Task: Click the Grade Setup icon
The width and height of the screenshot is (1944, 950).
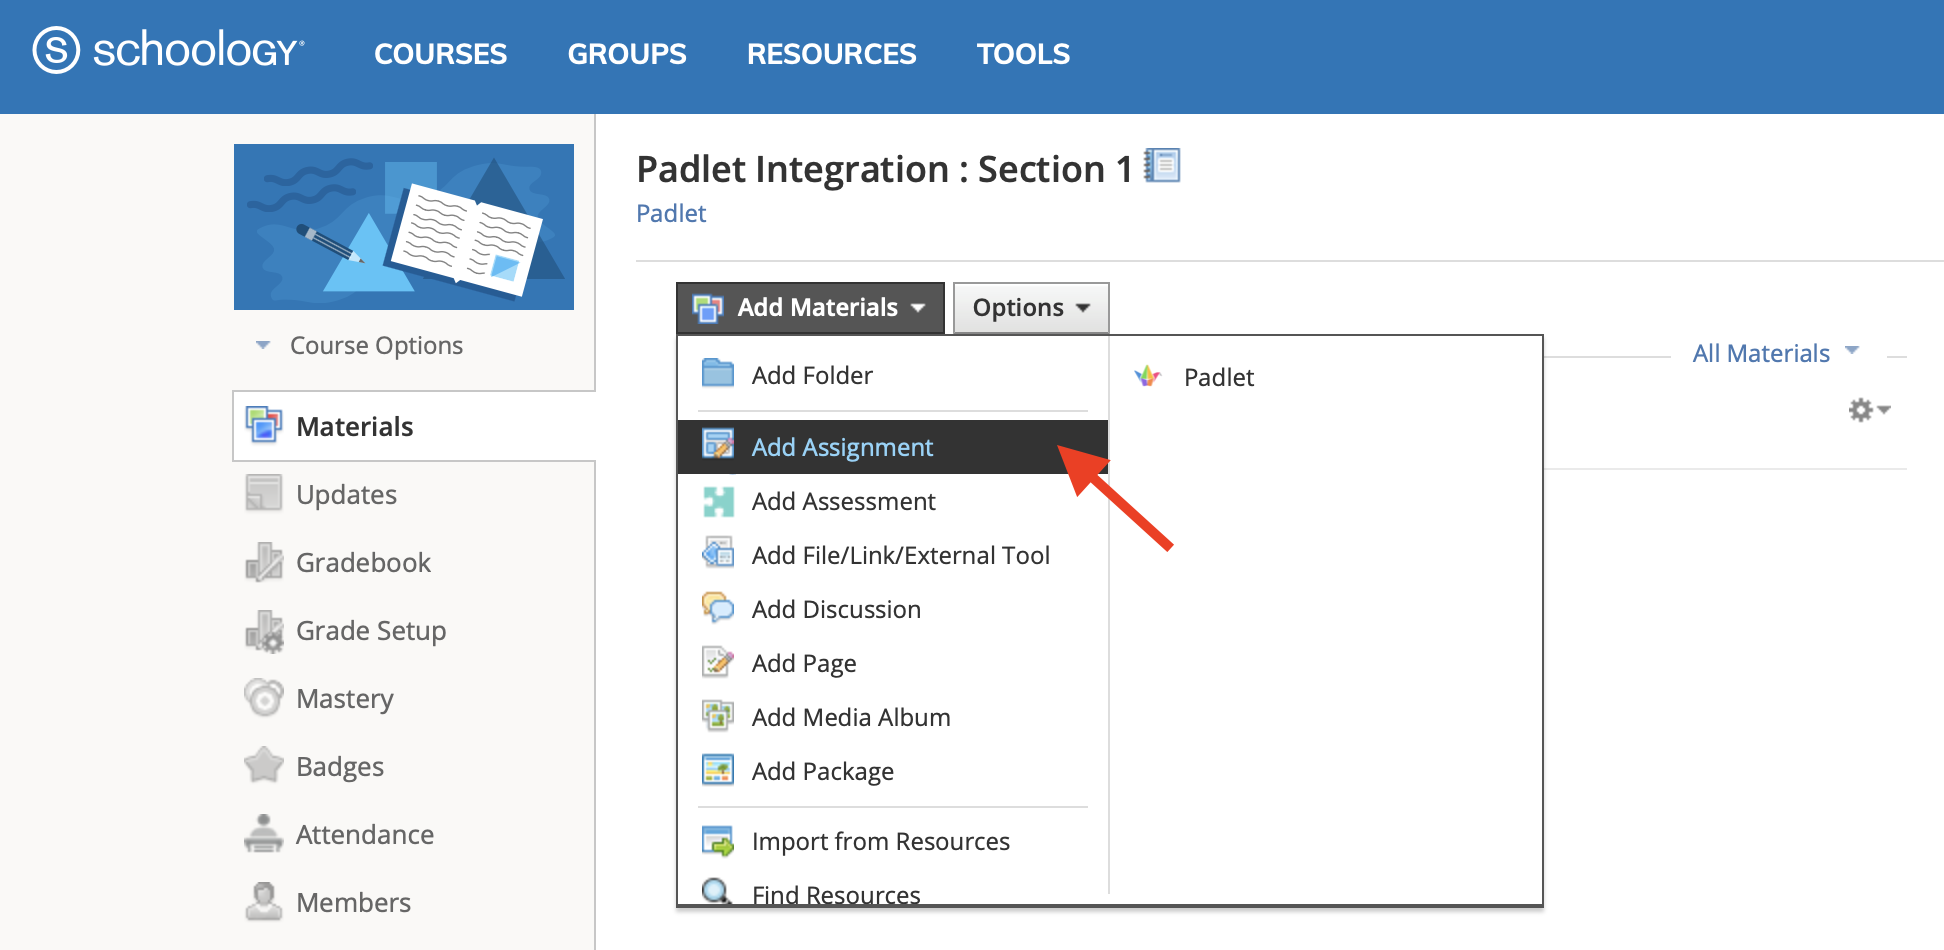Action: [x=264, y=630]
